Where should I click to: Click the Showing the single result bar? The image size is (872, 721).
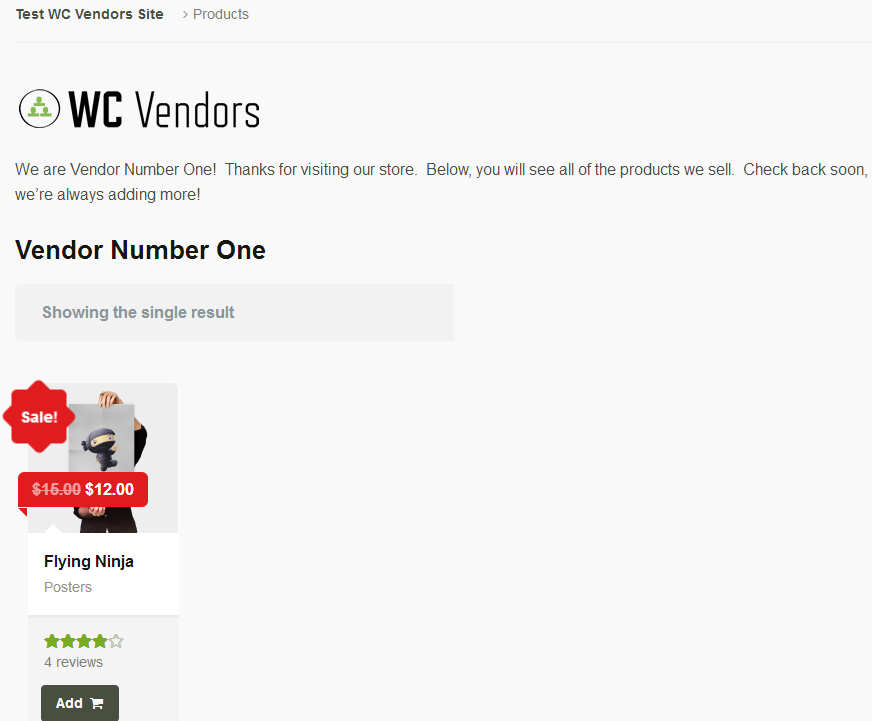pos(234,312)
